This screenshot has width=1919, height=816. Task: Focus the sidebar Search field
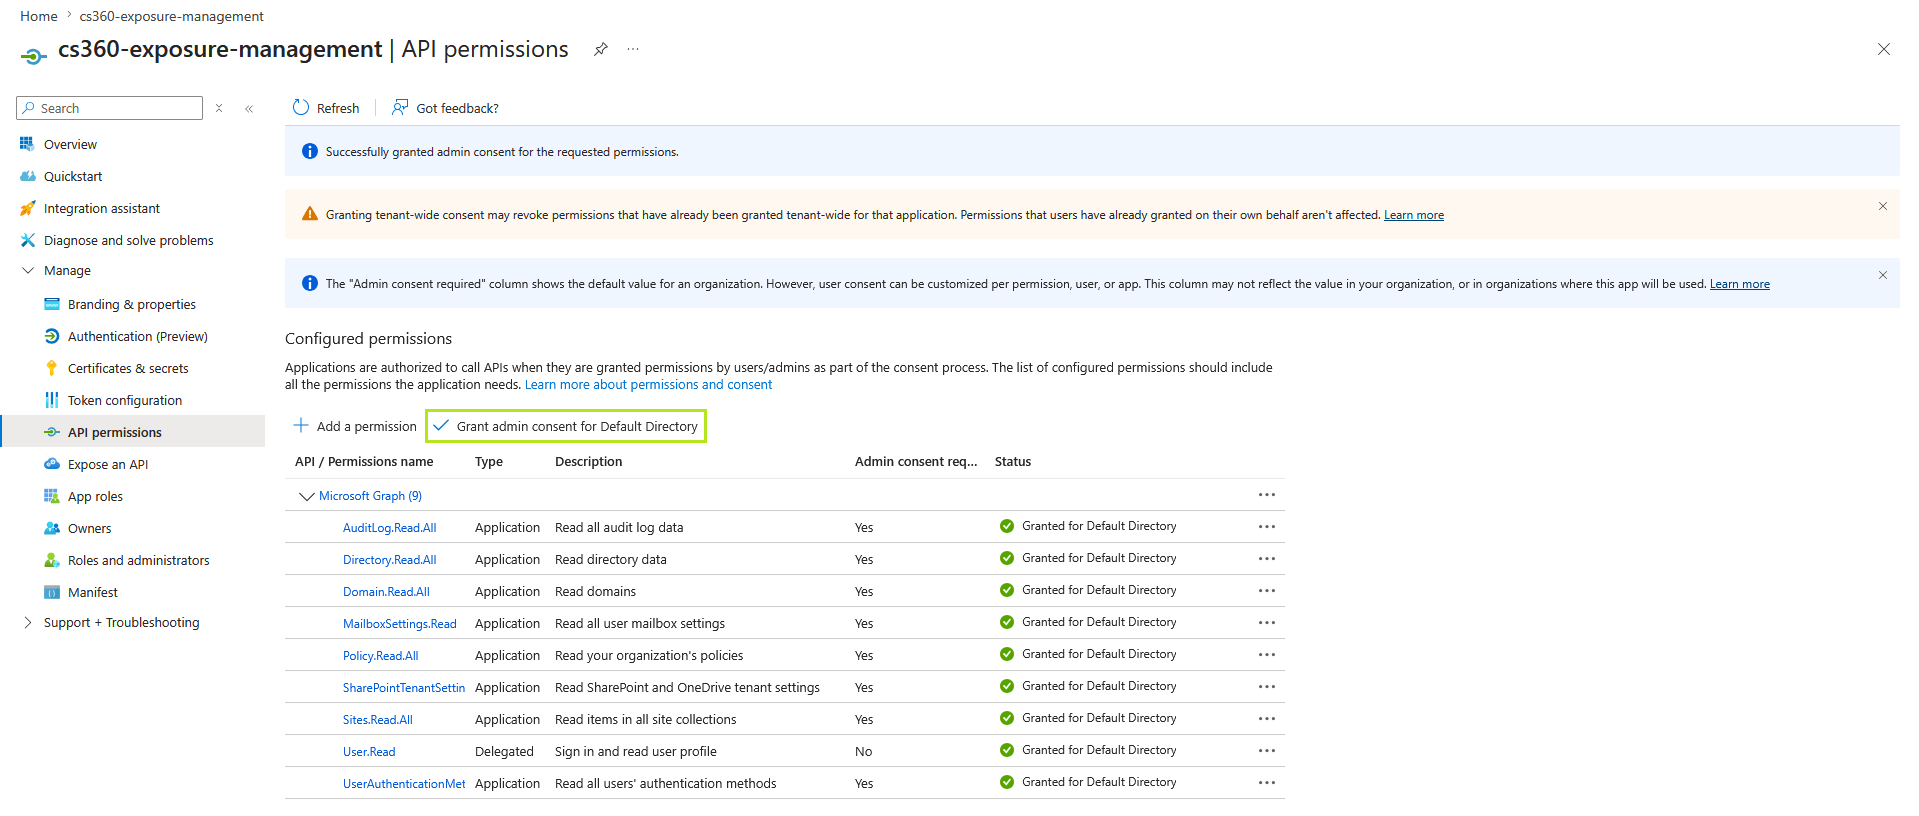(x=110, y=108)
